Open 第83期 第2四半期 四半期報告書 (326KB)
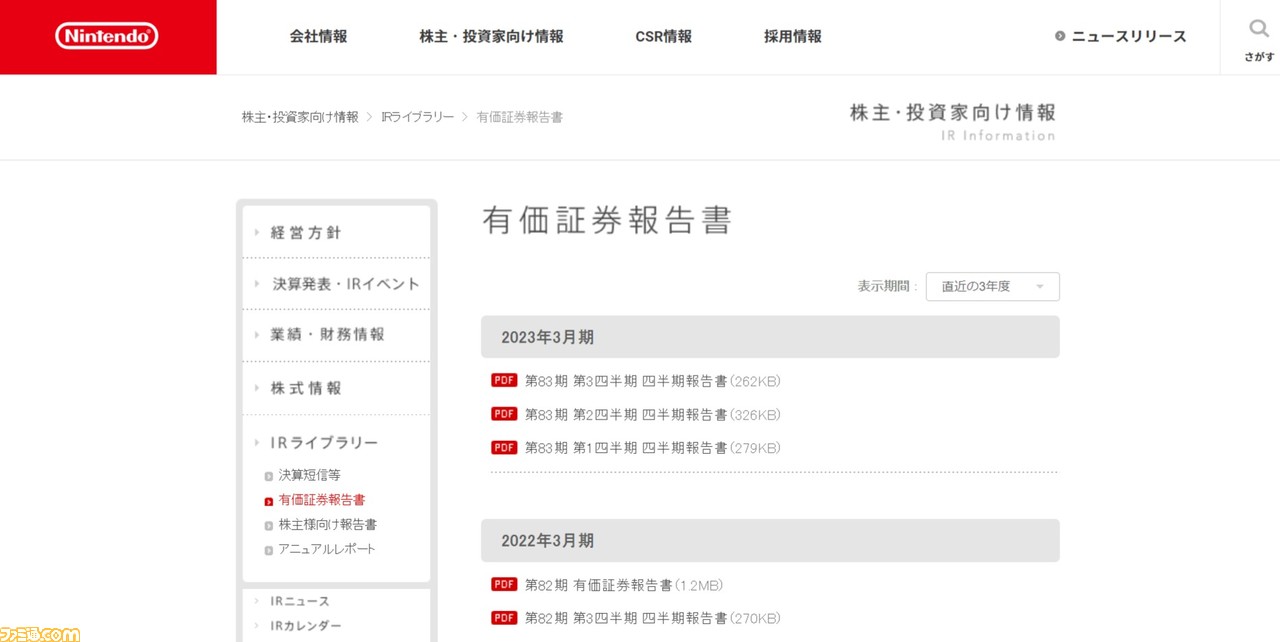The height and width of the screenshot is (642, 1280). [652, 414]
